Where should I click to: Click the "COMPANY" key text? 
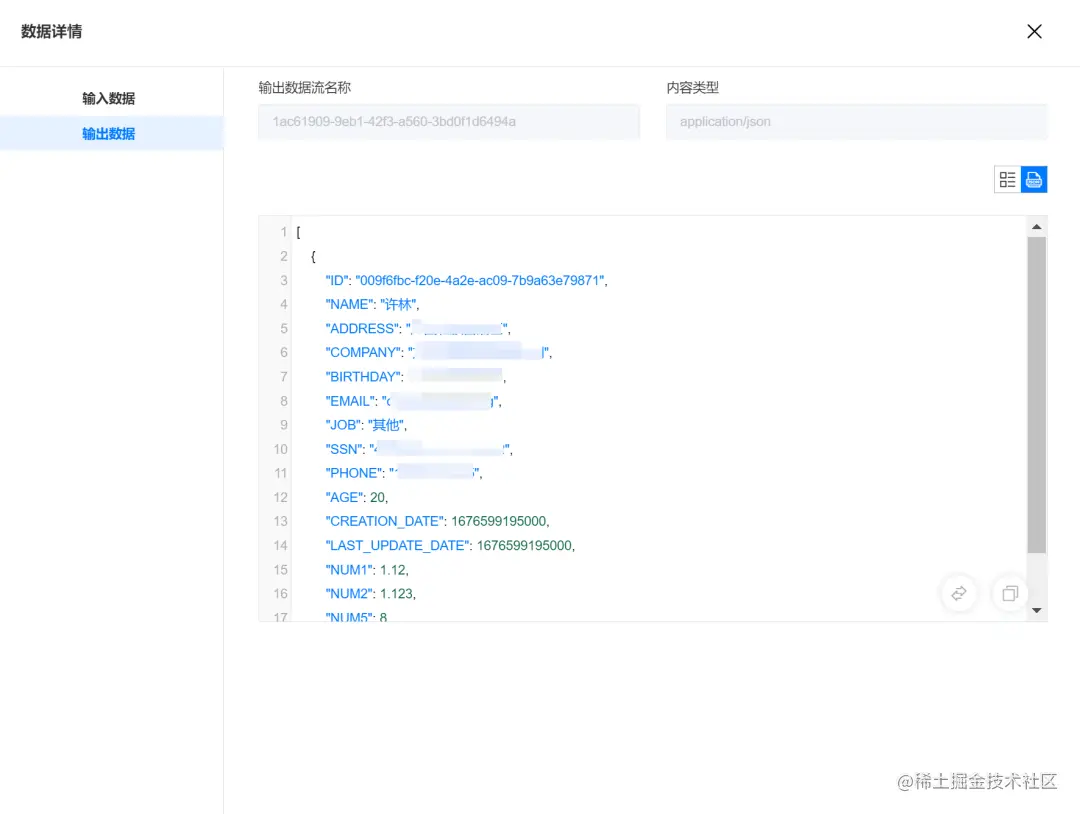coord(364,353)
